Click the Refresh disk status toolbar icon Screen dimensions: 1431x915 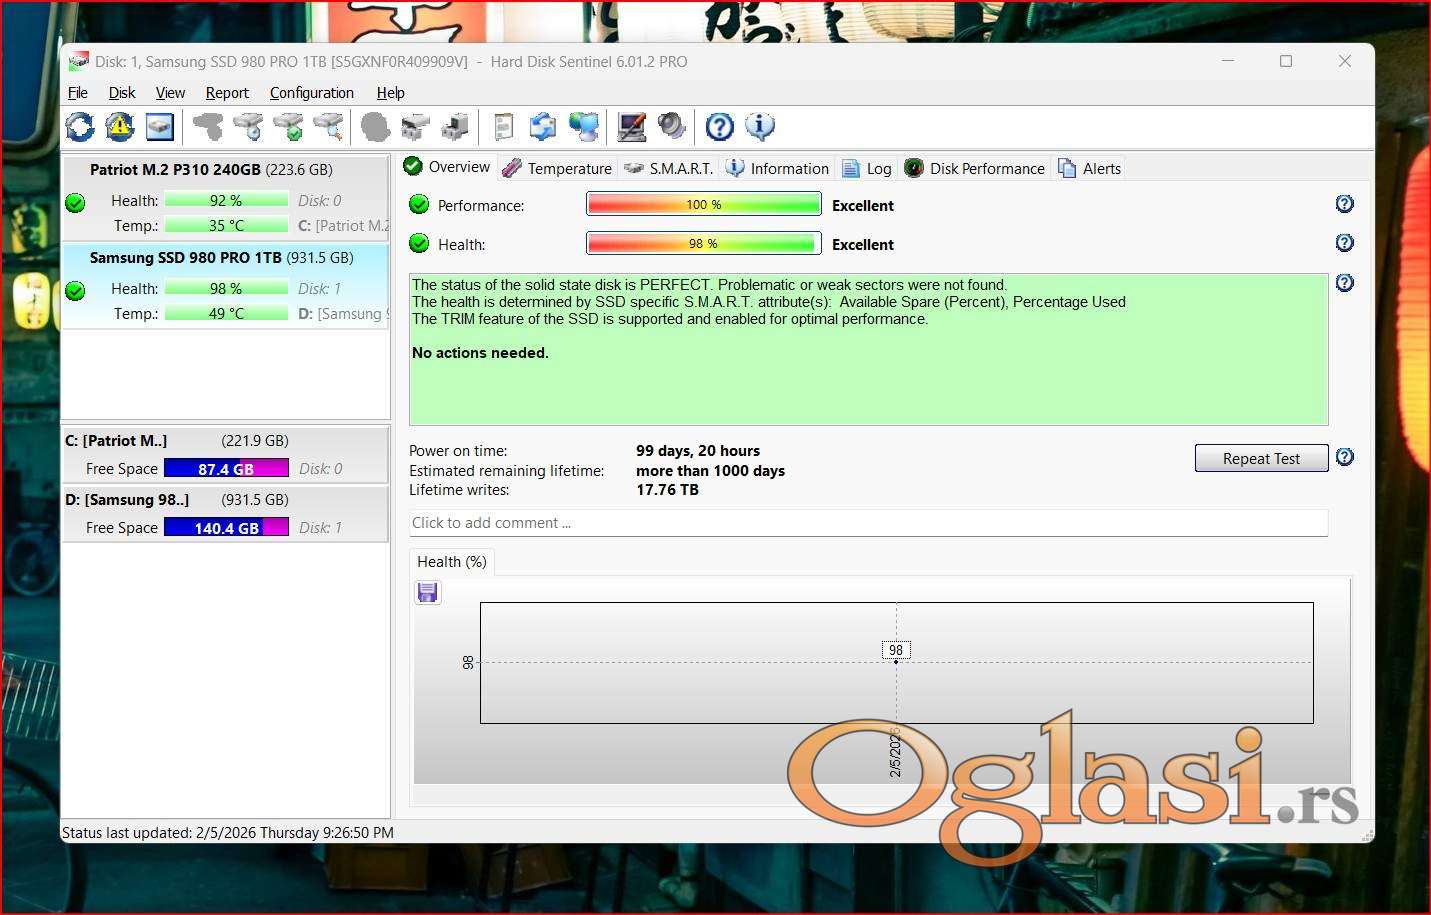80,127
